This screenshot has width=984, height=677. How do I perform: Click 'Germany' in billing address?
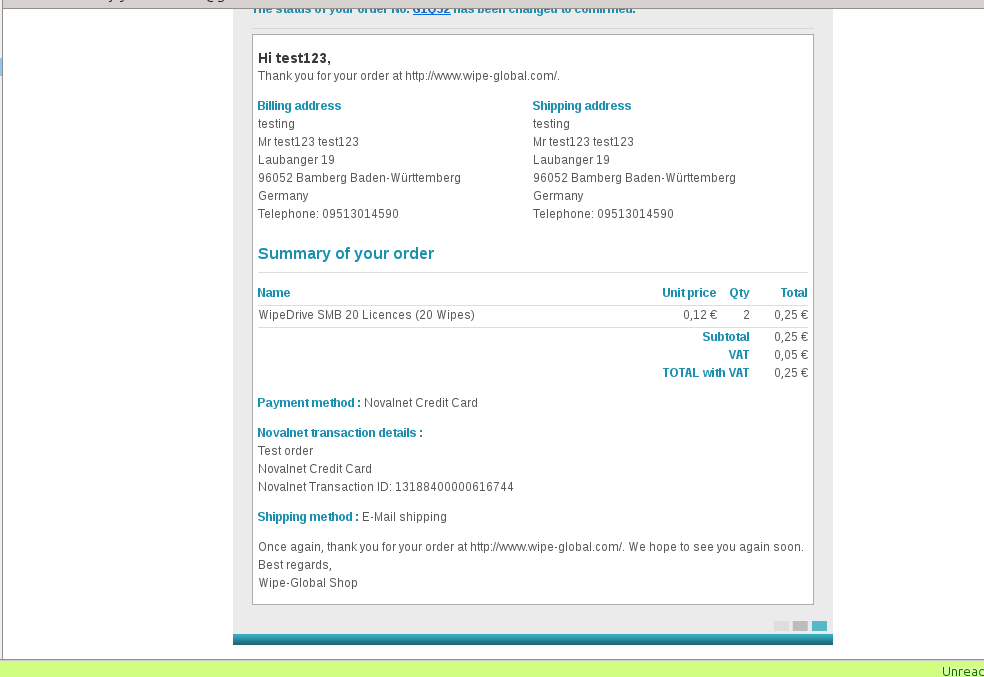(283, 196)
